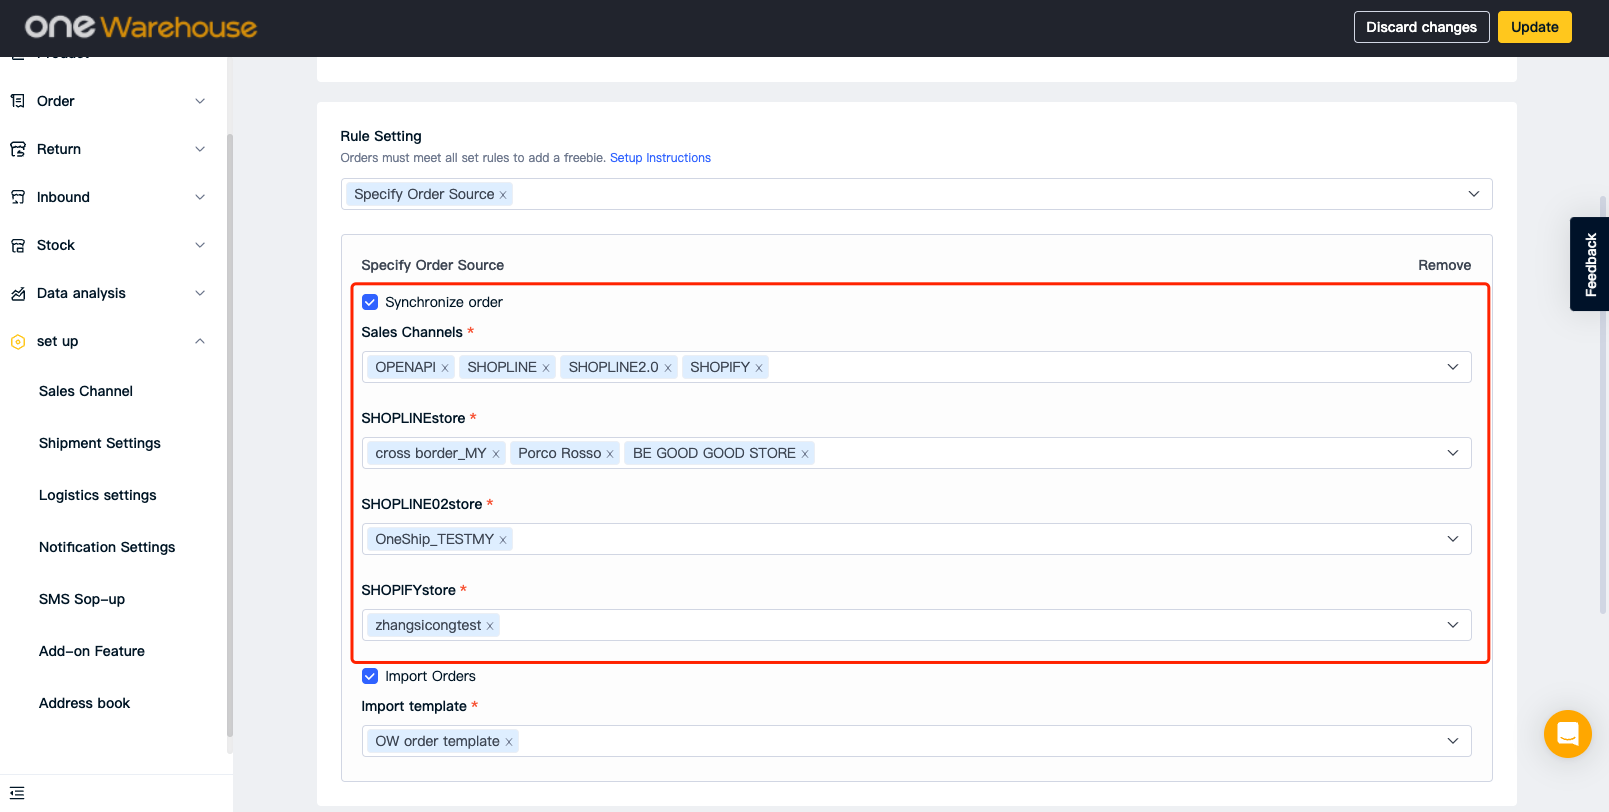This screenshot has width=1609, height=812.
Task: Remove the Porco Rosso store tag
Action: pyautogui.click(x=610, y=454)
